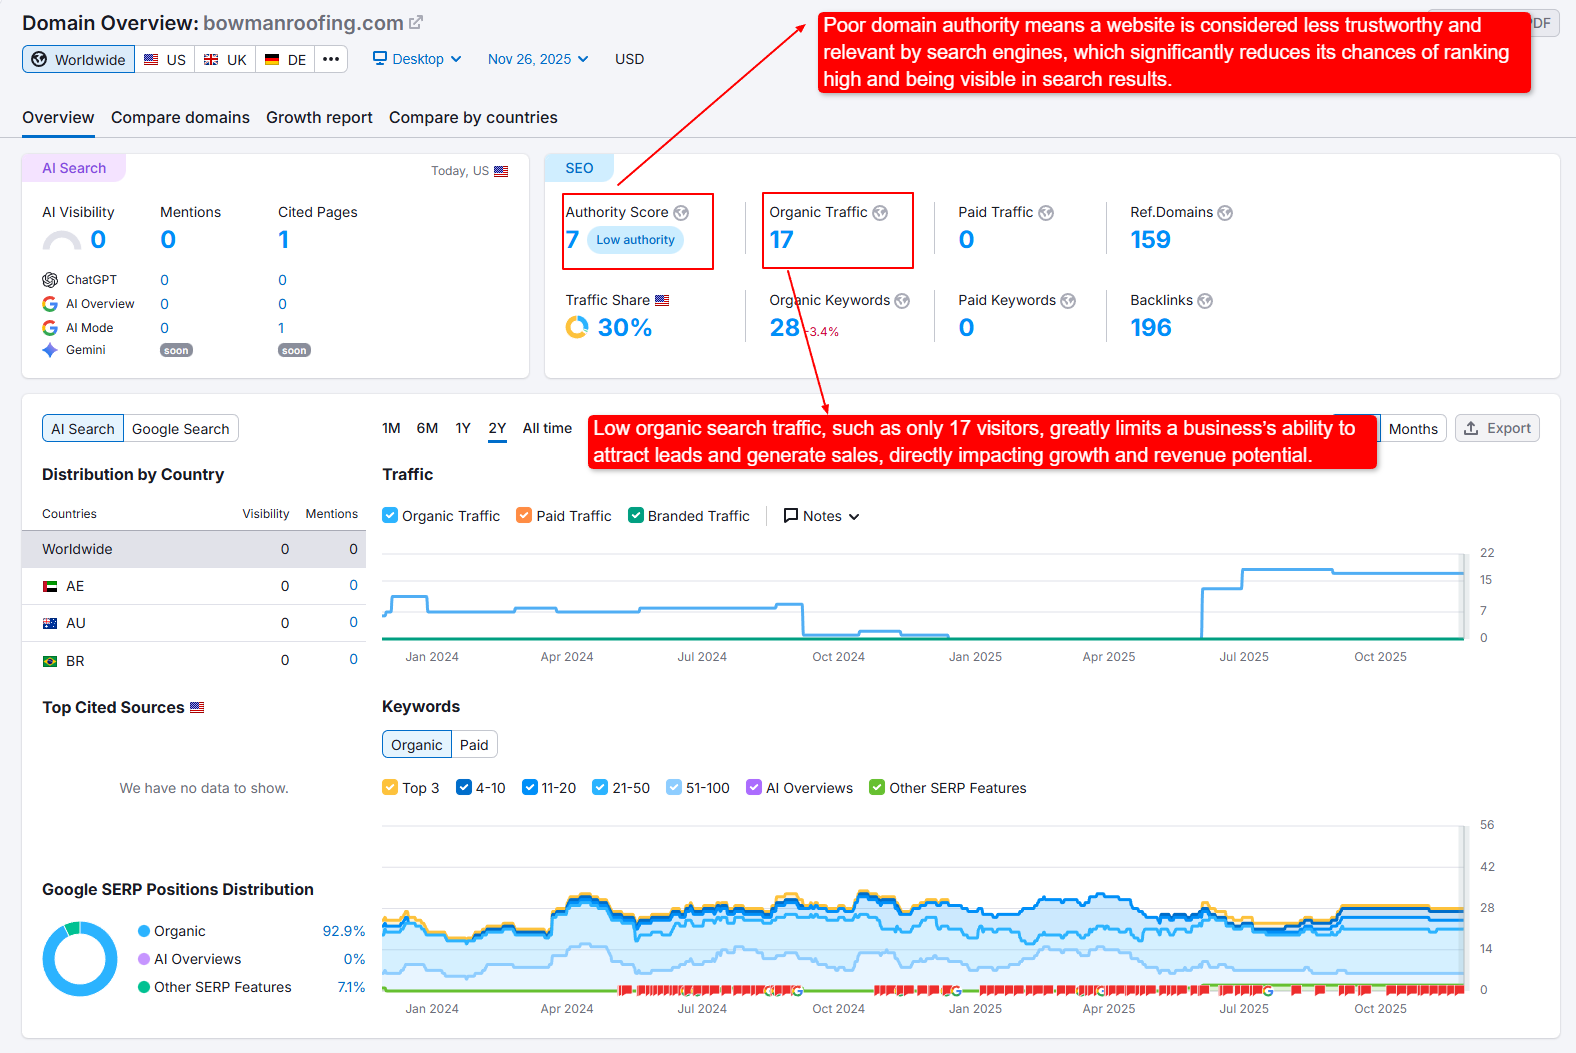Uncheck the Organic Traffic checkbox
1576x1053 pixels.
(391, 516)
